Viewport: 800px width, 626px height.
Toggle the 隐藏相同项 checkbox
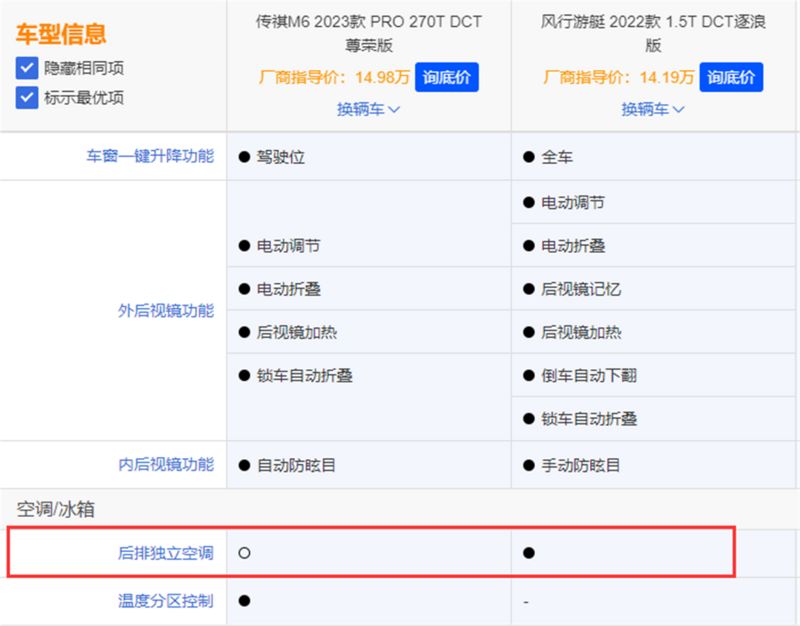pyautogui.click(x=27, y=68)
